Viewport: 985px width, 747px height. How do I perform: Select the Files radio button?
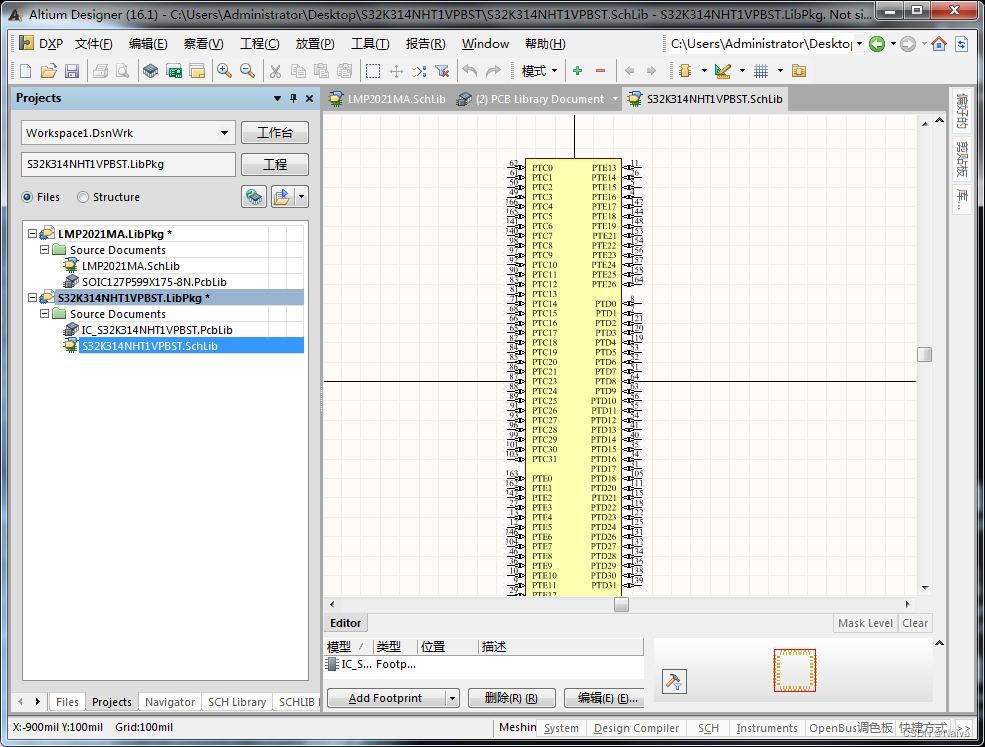pos(27,197)
